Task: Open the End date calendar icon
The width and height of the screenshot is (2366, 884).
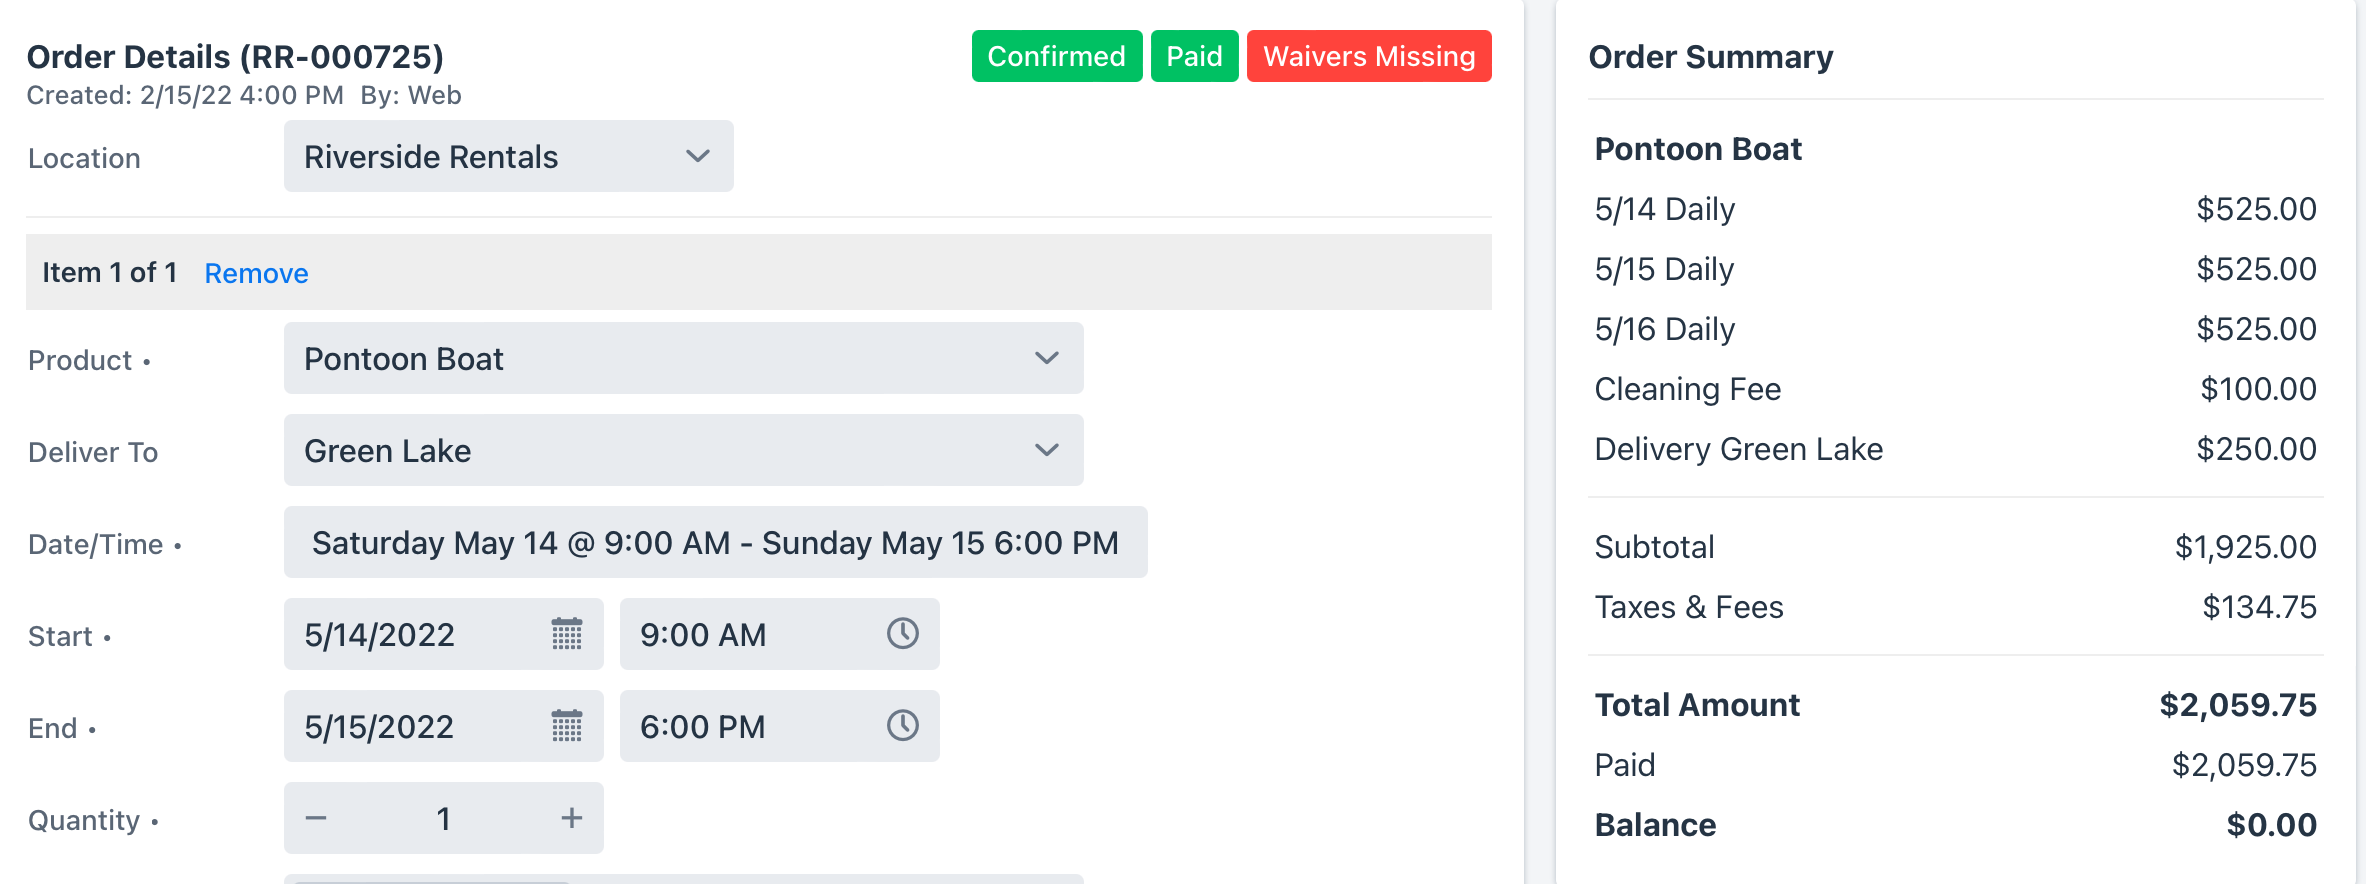Action: tap(567, 726)
